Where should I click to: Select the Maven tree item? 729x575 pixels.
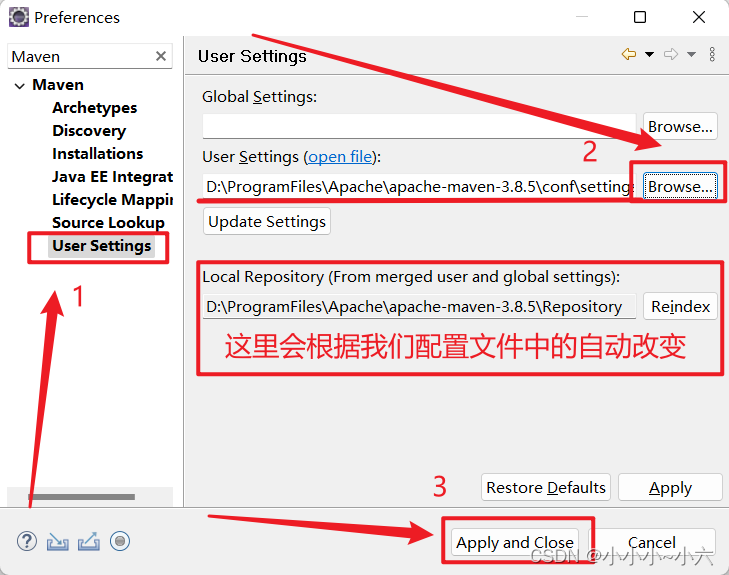point(58,85)
